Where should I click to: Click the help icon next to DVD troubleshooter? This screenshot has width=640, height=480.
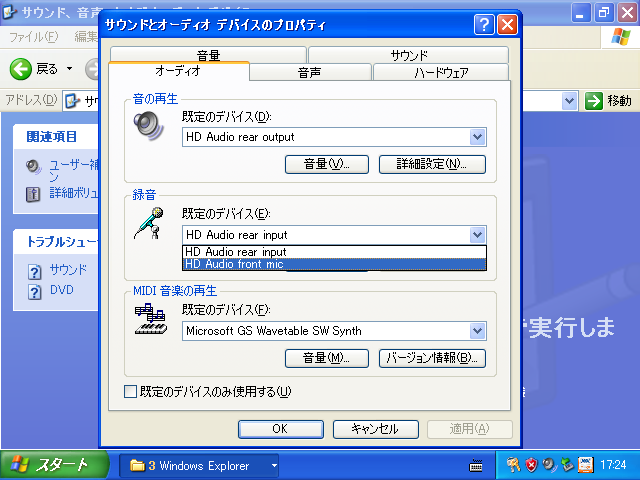35,292
